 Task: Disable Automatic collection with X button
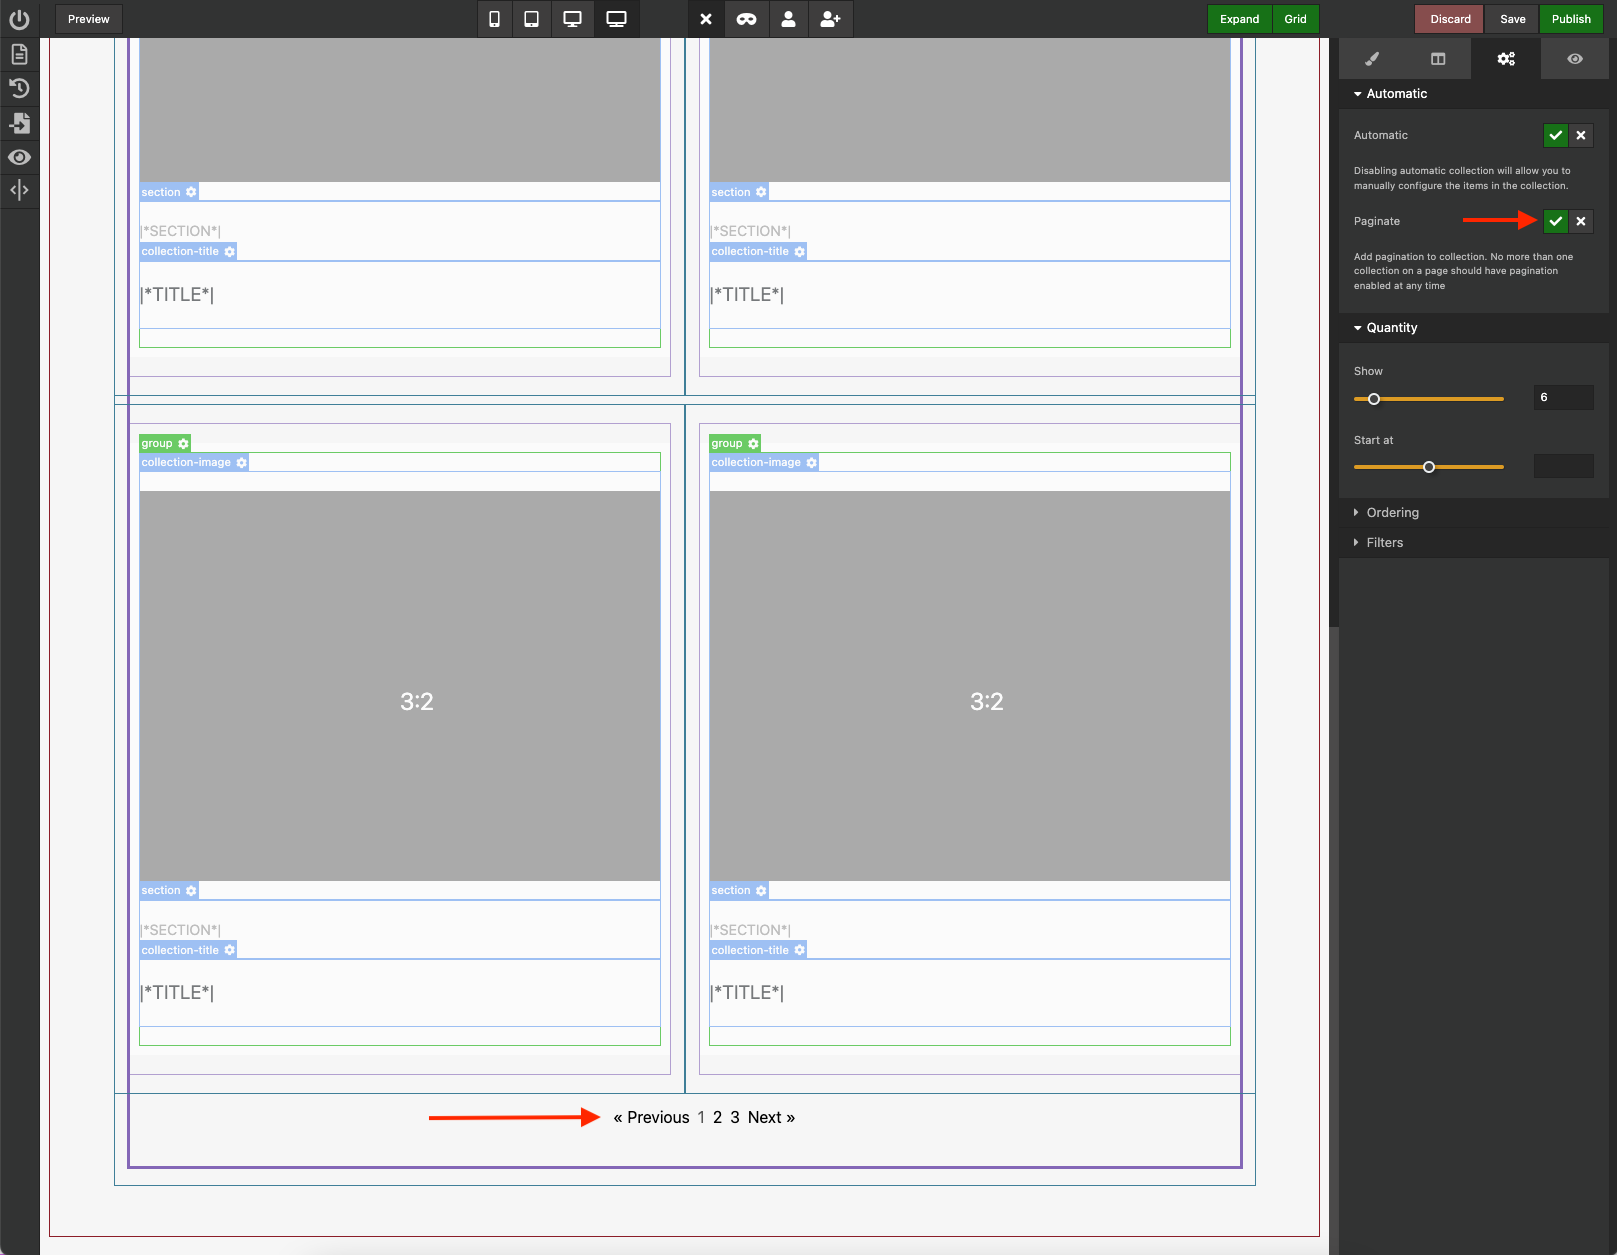coord(1581,135)
